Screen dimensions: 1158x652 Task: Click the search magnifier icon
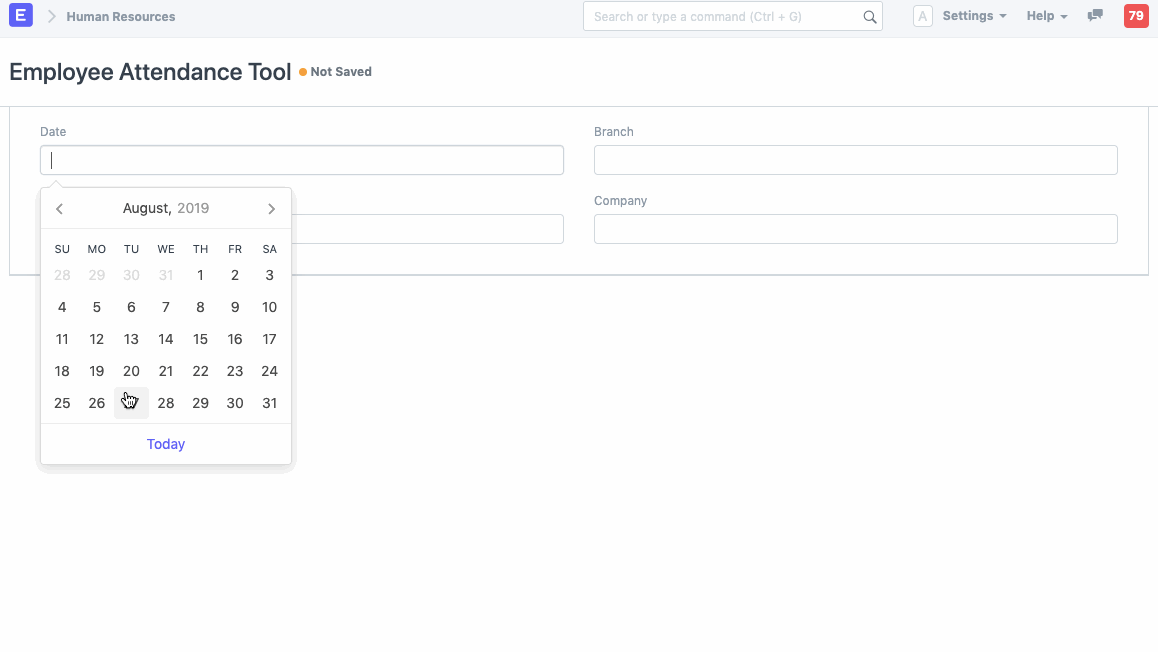[x=870, y=17]
